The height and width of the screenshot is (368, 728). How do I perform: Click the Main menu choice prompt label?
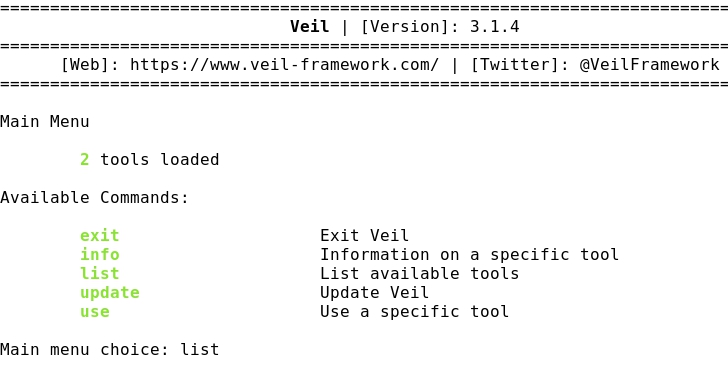[x=84, y=349]
